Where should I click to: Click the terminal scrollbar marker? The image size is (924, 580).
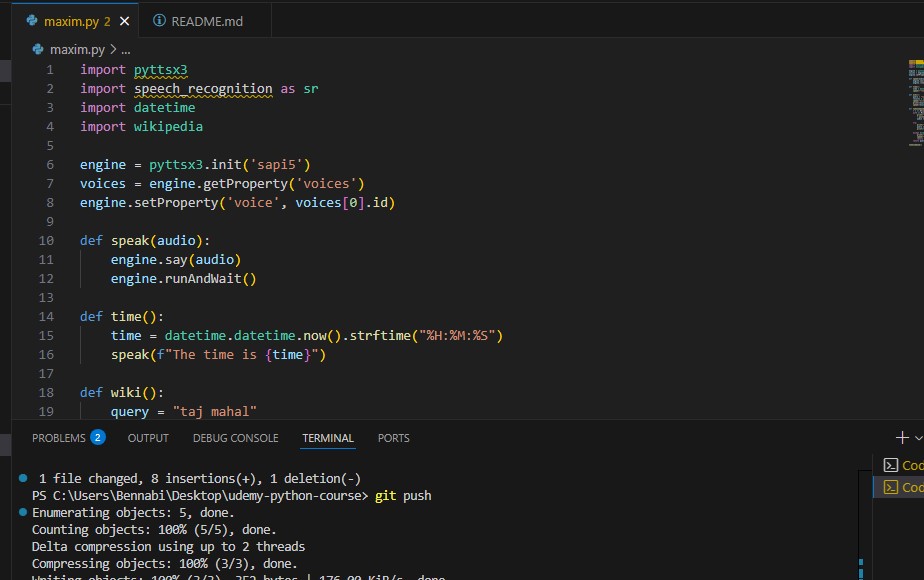[x=861, y=568]
